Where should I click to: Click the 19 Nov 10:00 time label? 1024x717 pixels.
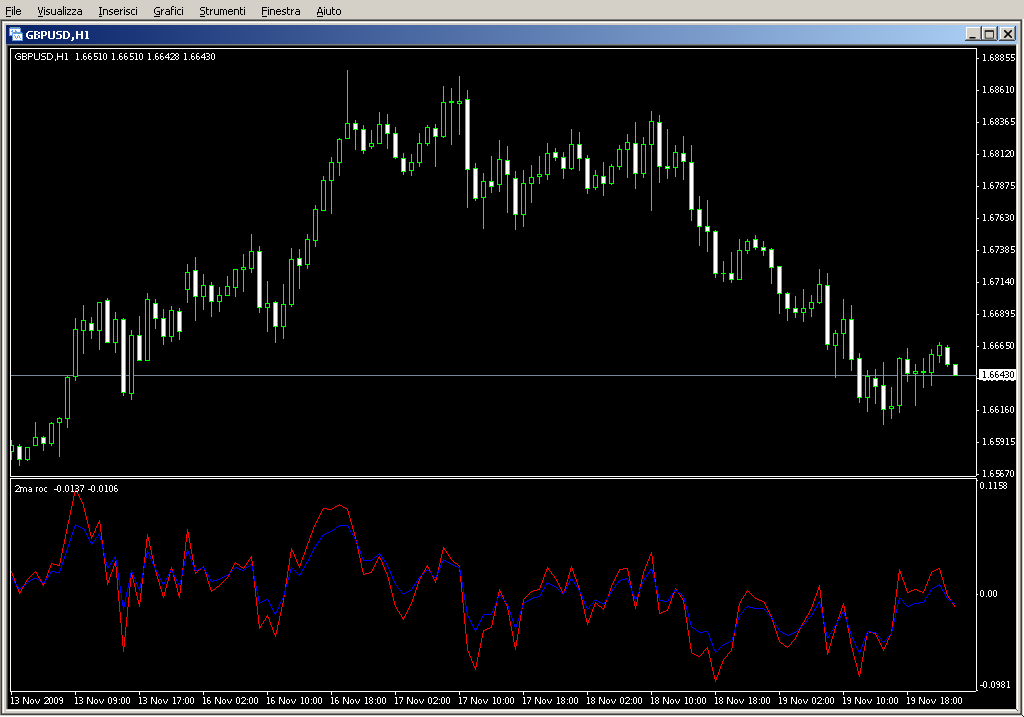(x=871, y=701)
